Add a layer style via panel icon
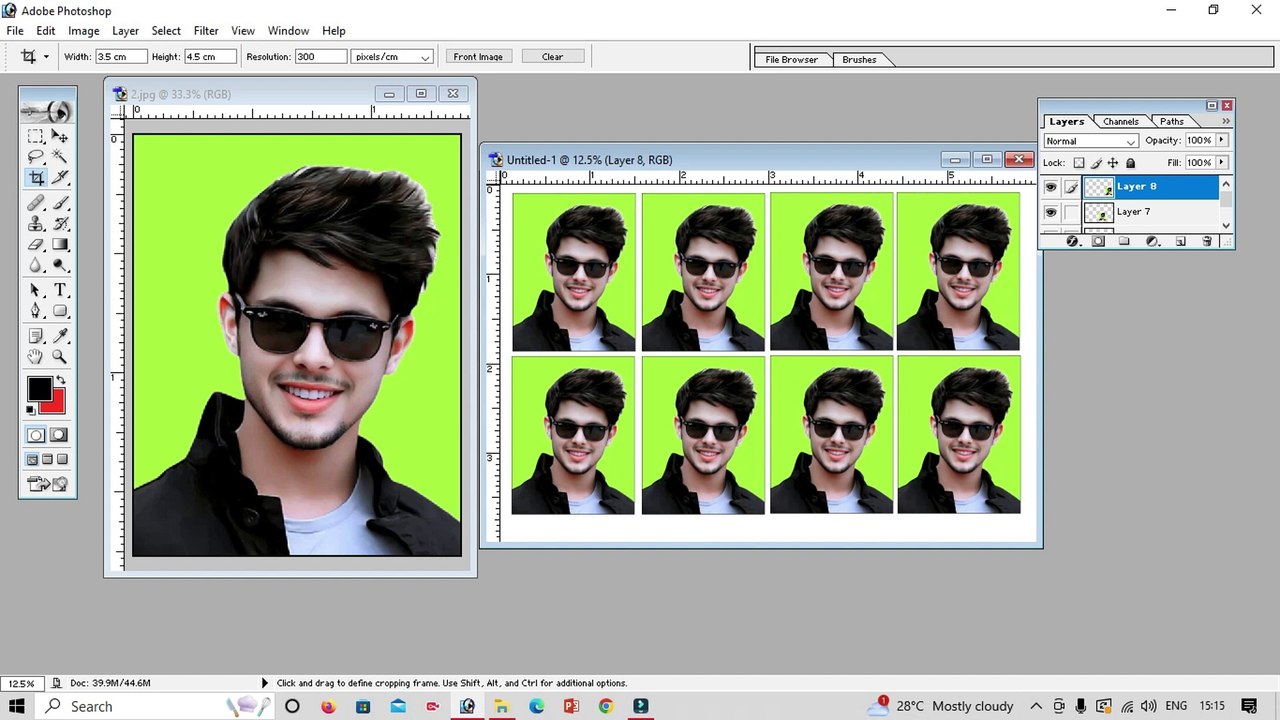This screenshot has width=1280, height=720. 1073,241
